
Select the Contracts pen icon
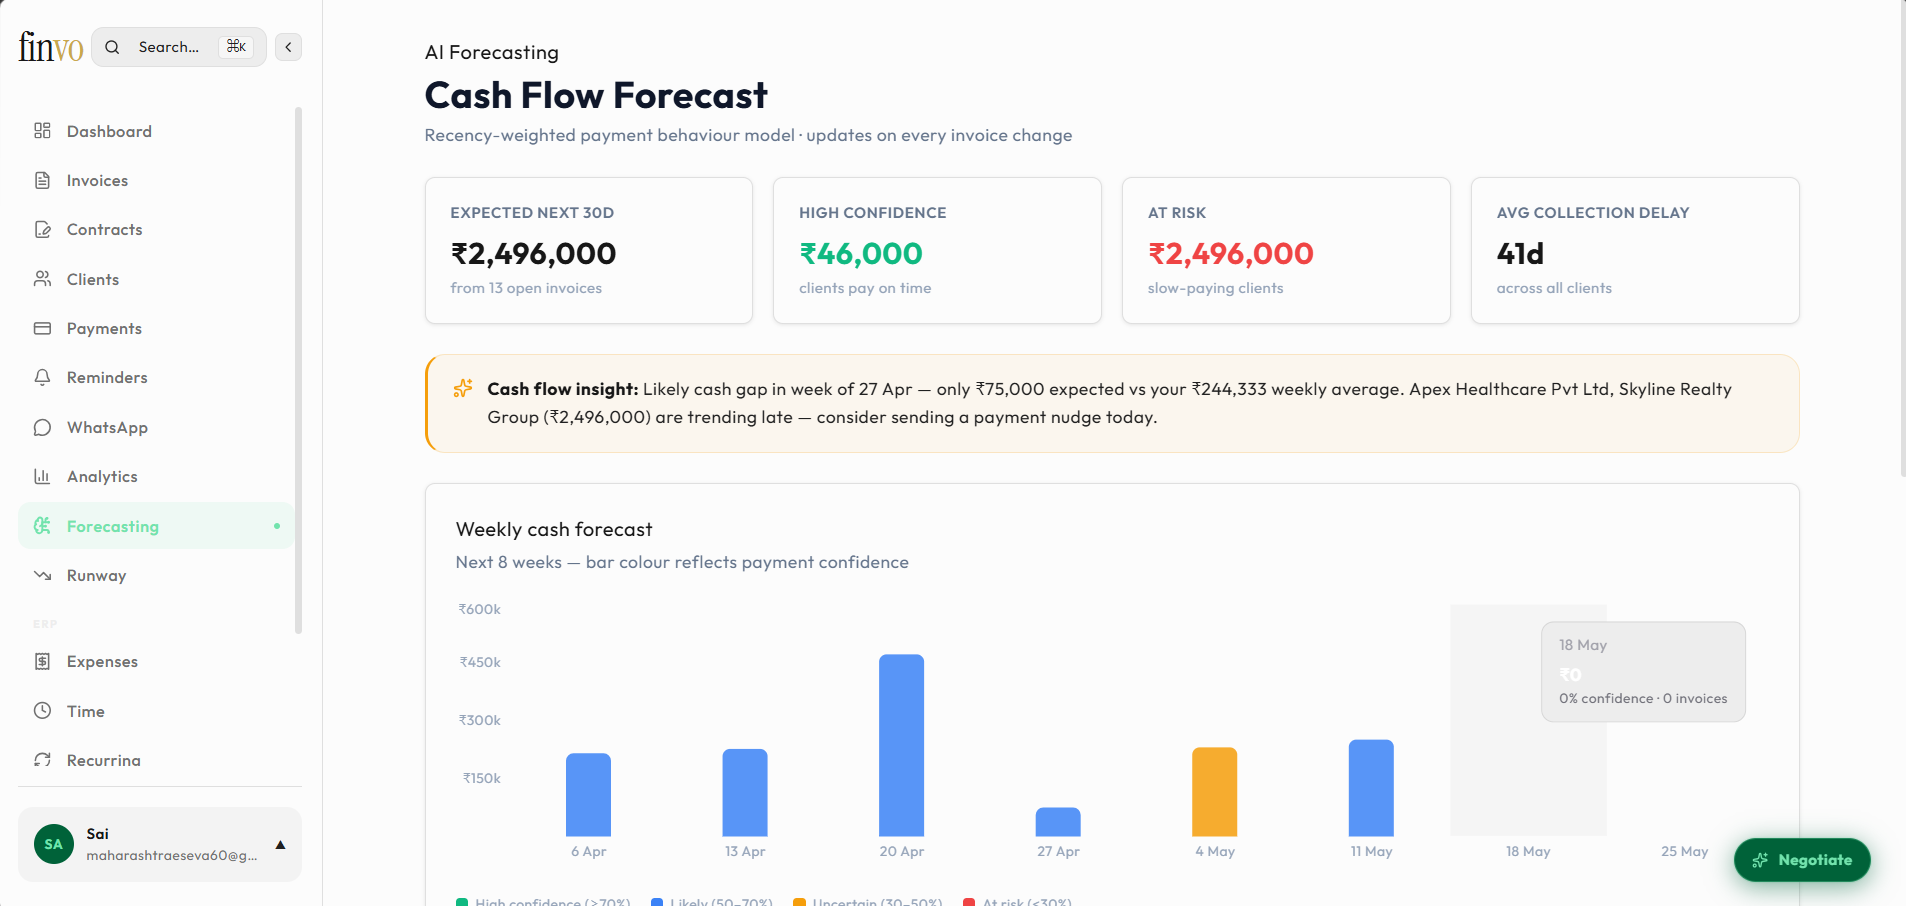coord(42,230)
